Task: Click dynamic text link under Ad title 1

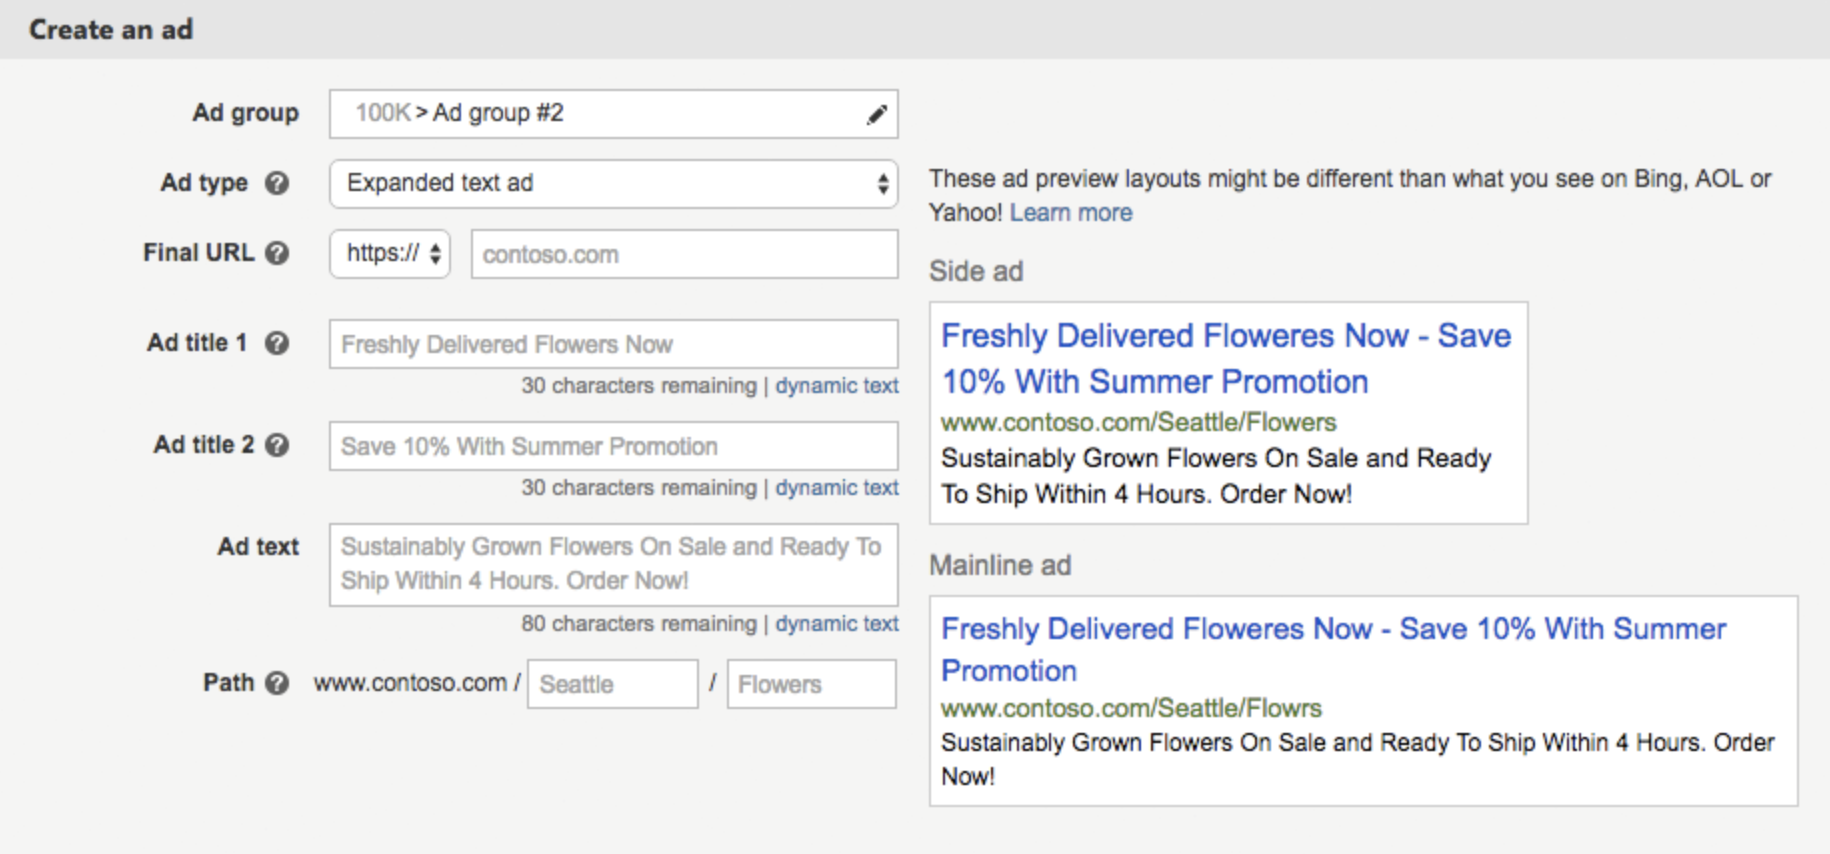Action: click(x=837, y=386)
